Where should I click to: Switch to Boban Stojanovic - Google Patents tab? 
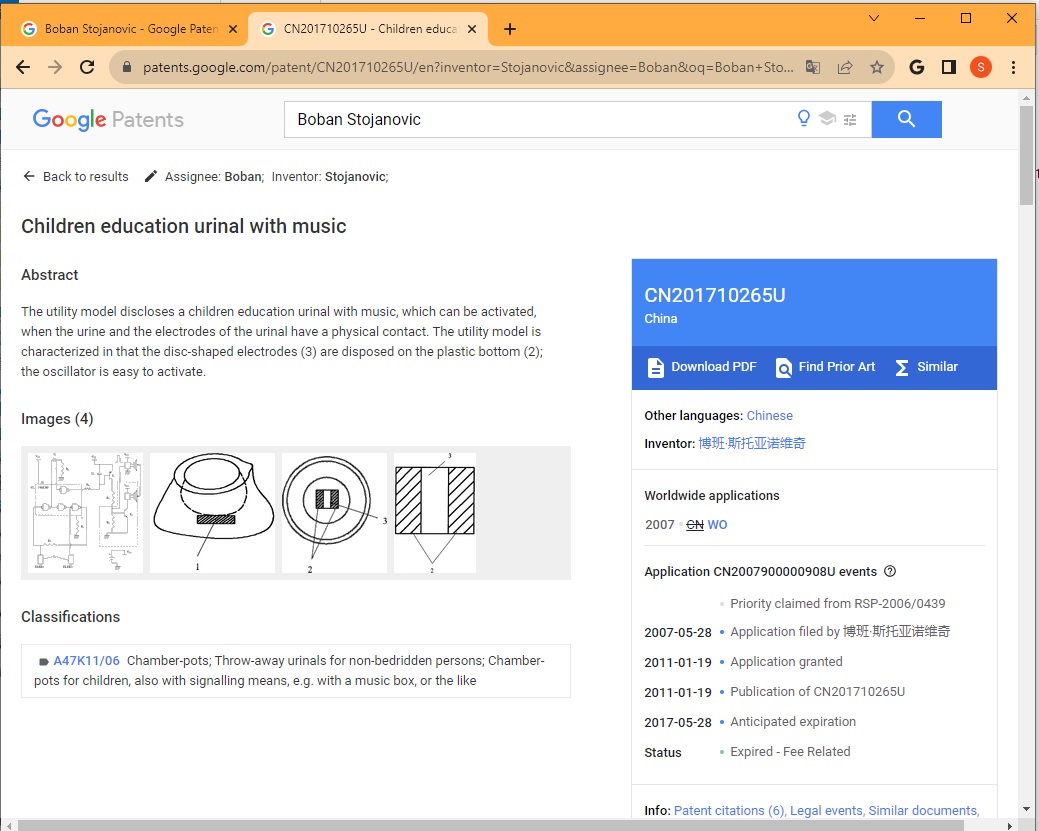tap(131, 29)
